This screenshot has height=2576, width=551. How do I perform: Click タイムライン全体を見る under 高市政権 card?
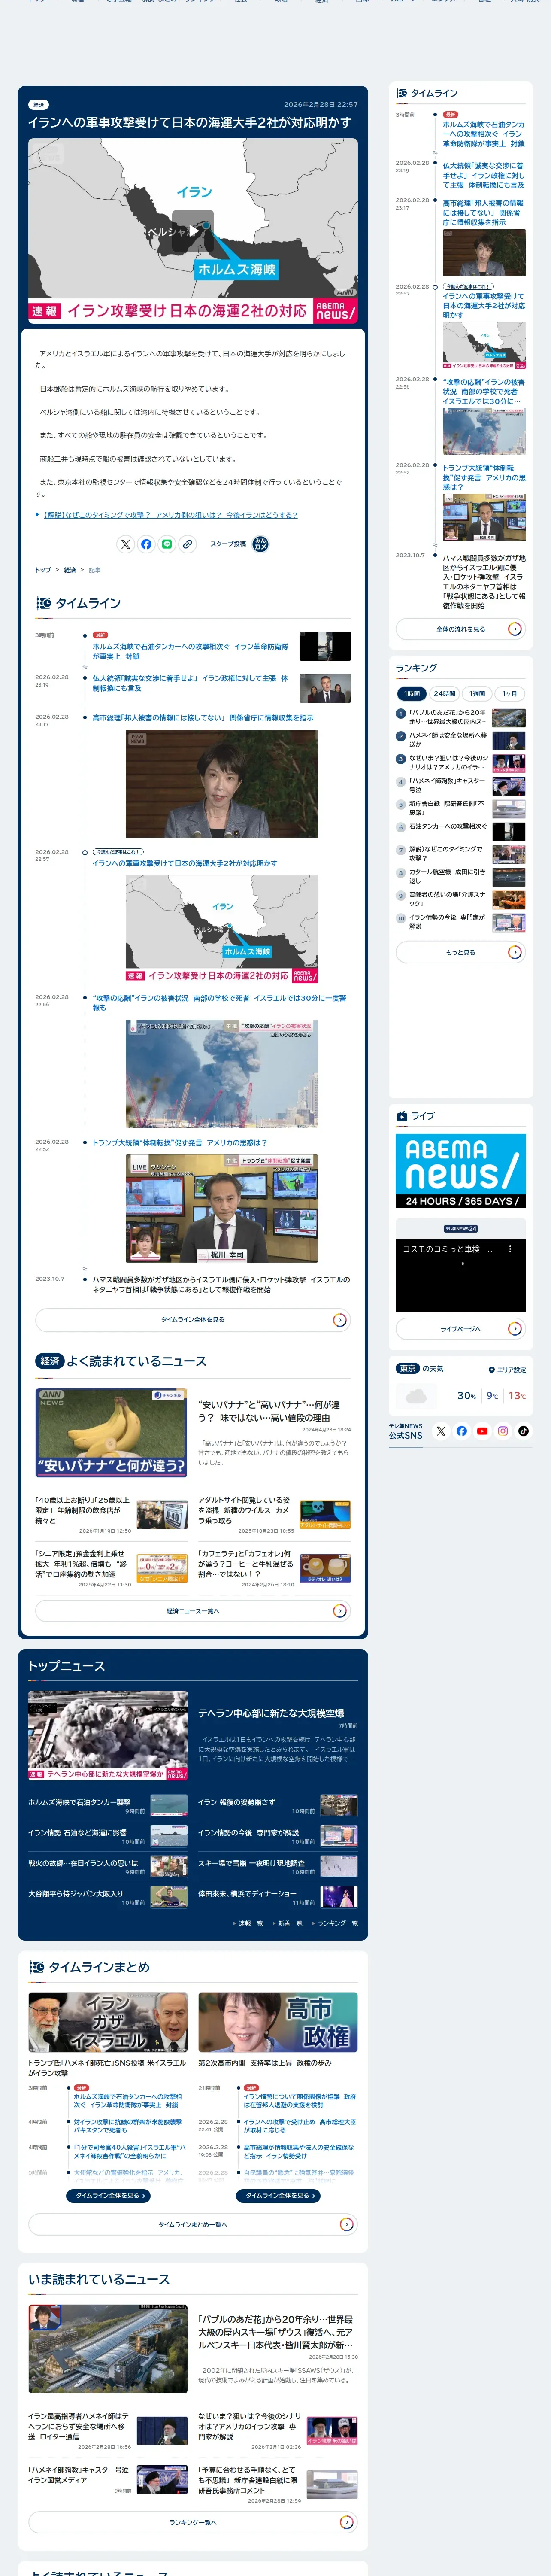(x=278, y=2196)
